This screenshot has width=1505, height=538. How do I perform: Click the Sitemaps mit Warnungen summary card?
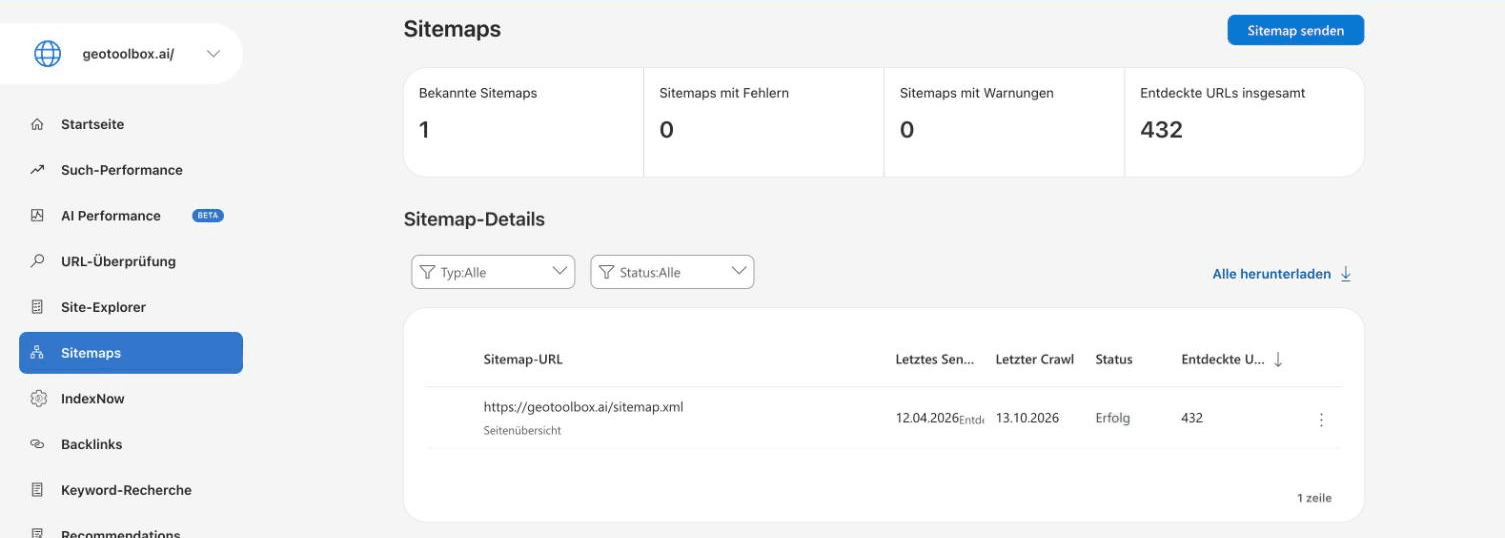coord(1004,122)
